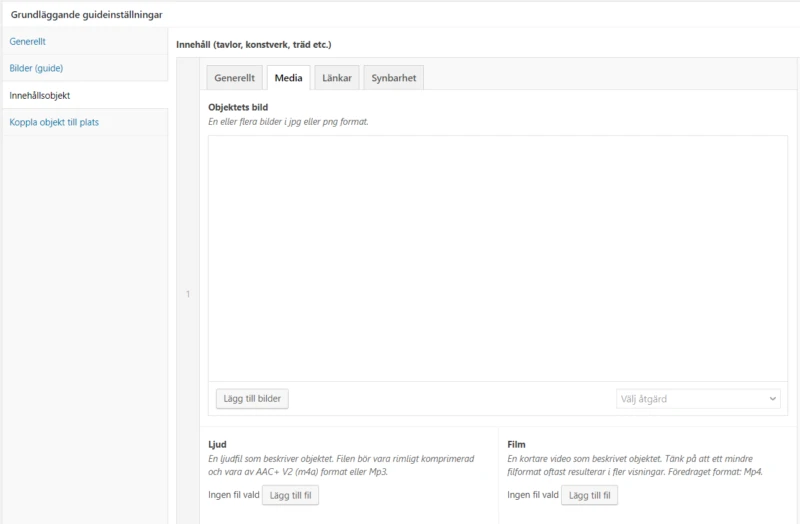Open the Välj åtgärd dropdown
The width and height of the screenshot is (800, 524).
point(698,399)
